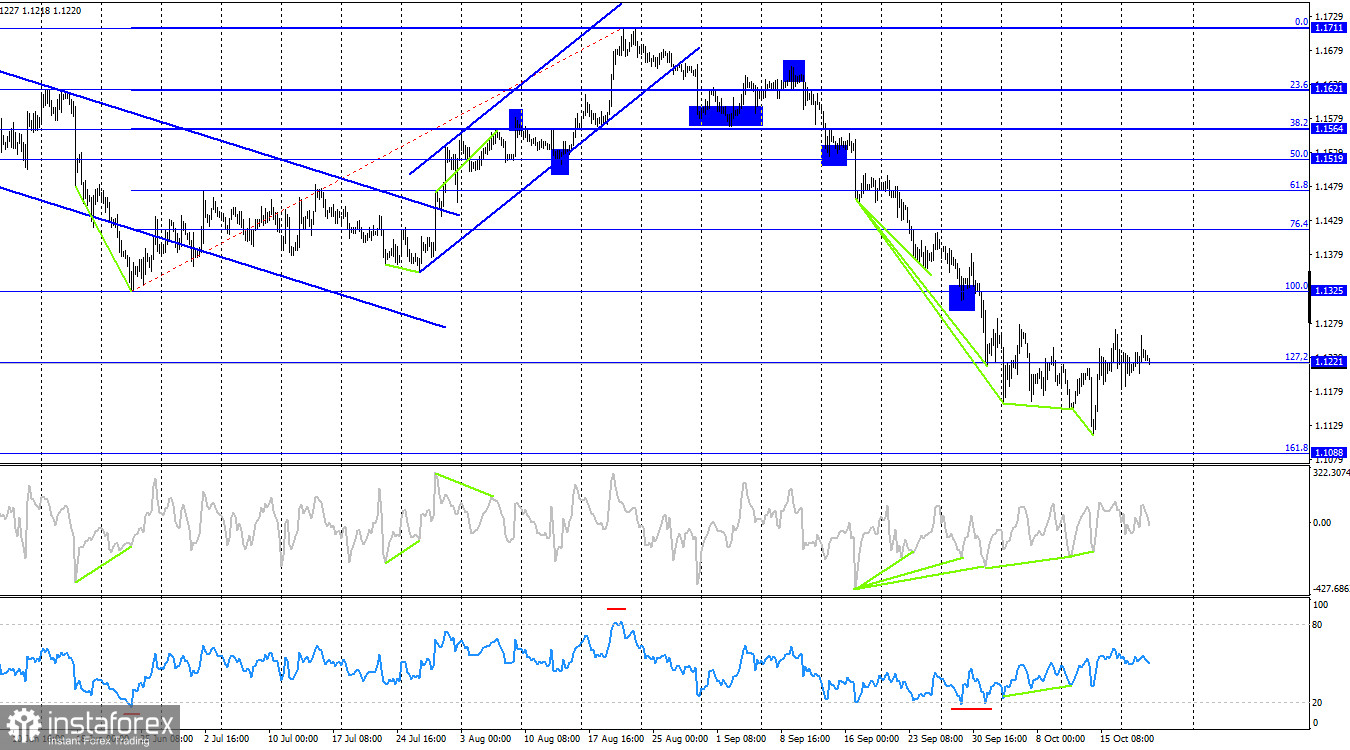Screen dimensions: 1350x750
Task: Select the 127.2 Fibonacci level label
Action: (1297, 357)
